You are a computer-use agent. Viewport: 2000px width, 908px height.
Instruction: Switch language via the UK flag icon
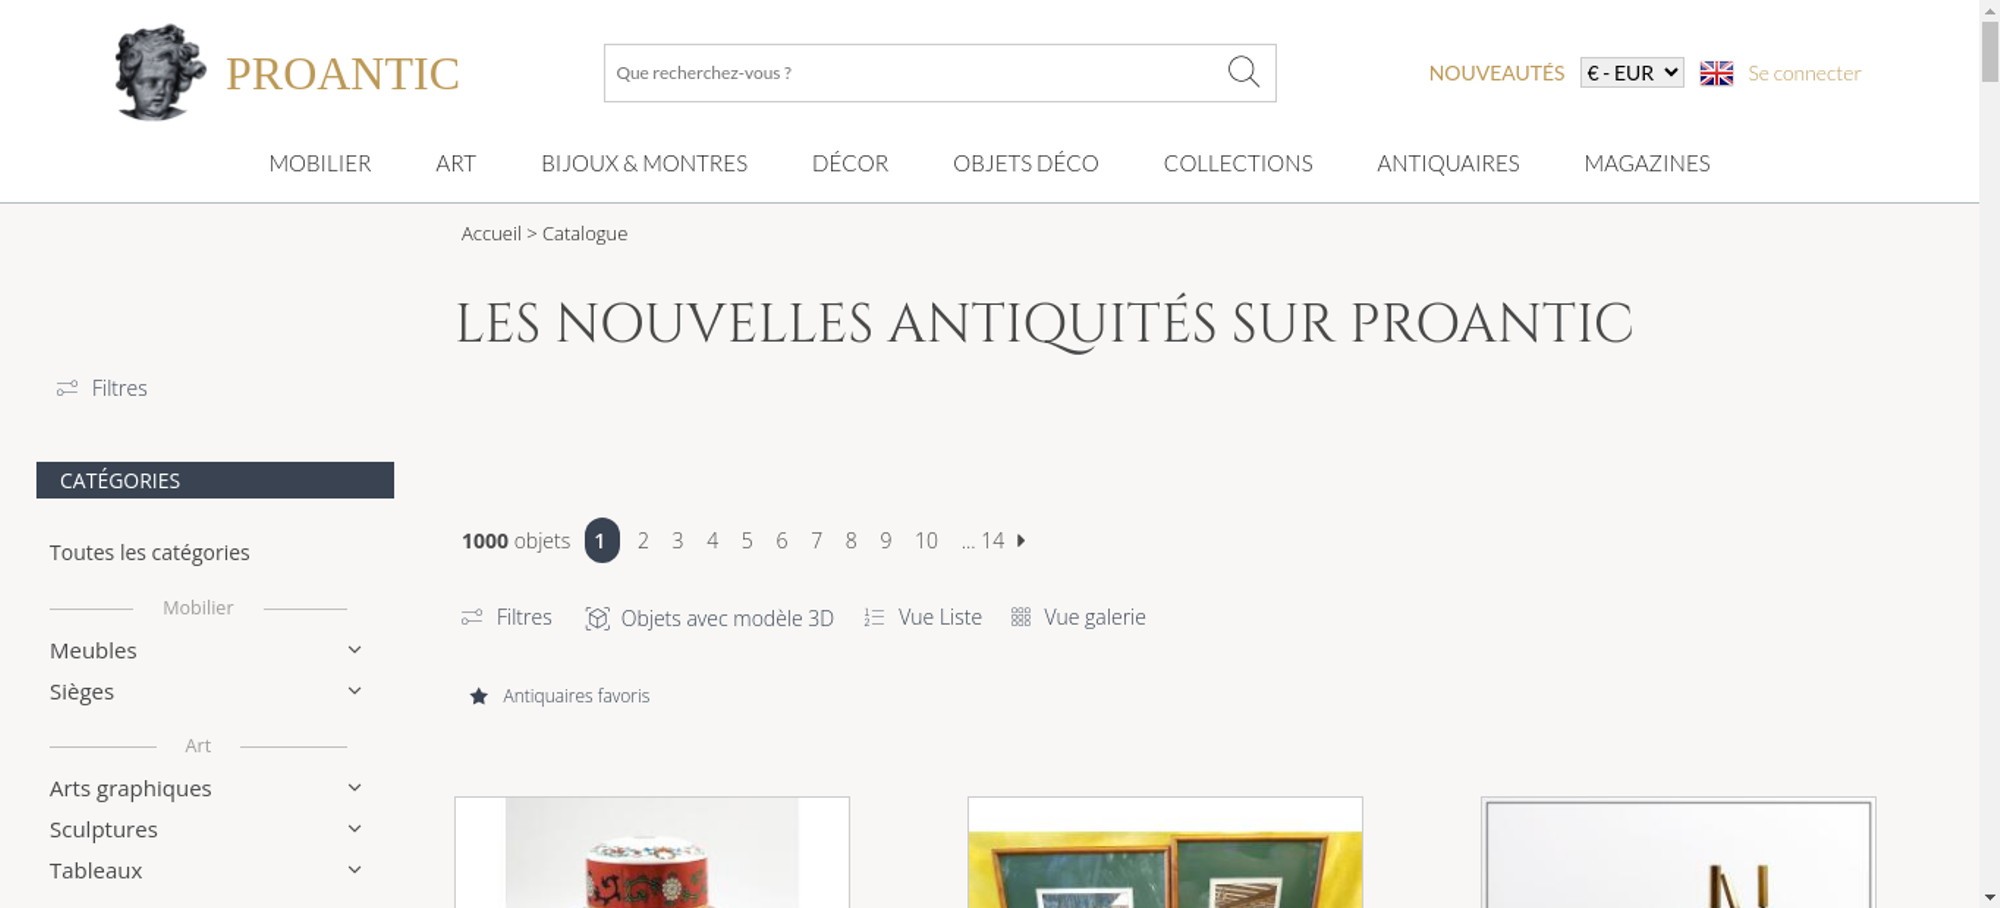1716,73
